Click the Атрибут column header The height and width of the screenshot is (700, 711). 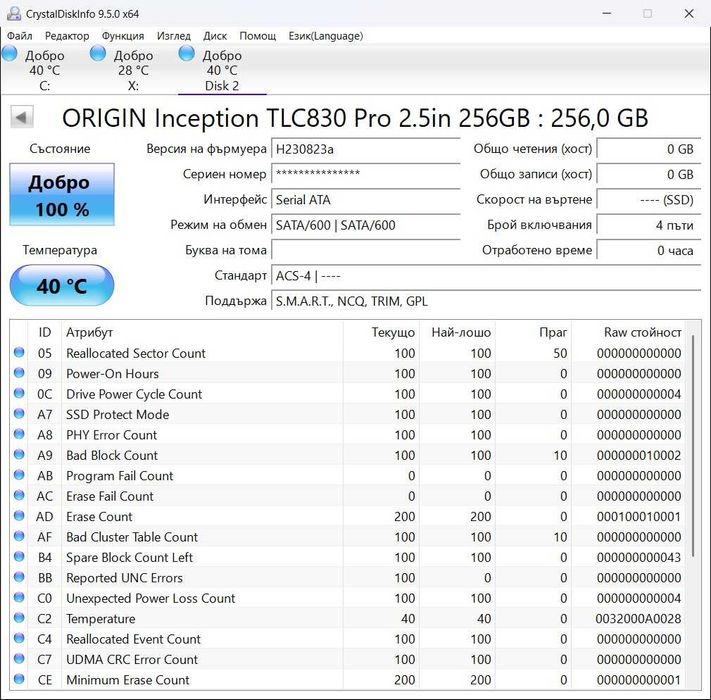coord(202,332)
